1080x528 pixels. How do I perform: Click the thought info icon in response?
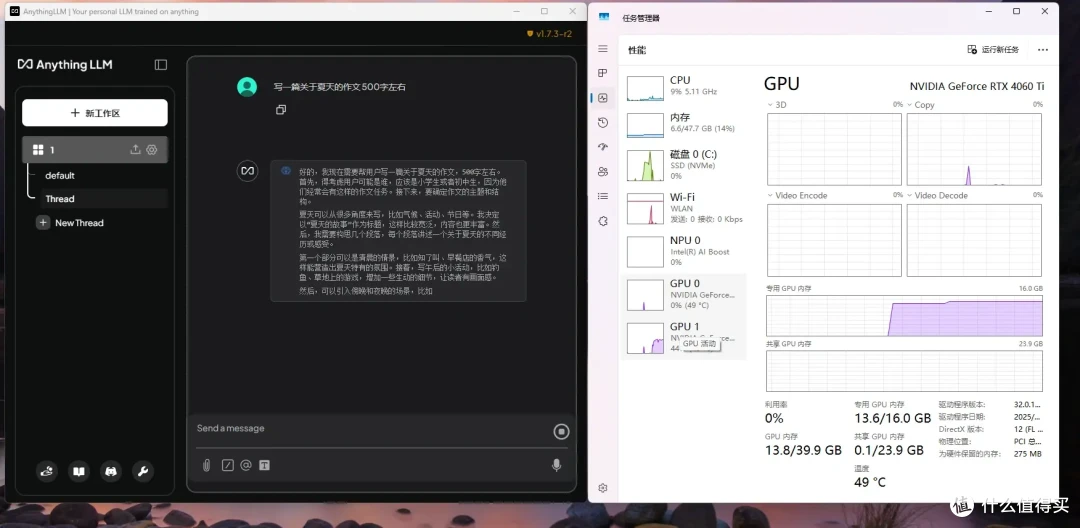(x=286, y=171)
